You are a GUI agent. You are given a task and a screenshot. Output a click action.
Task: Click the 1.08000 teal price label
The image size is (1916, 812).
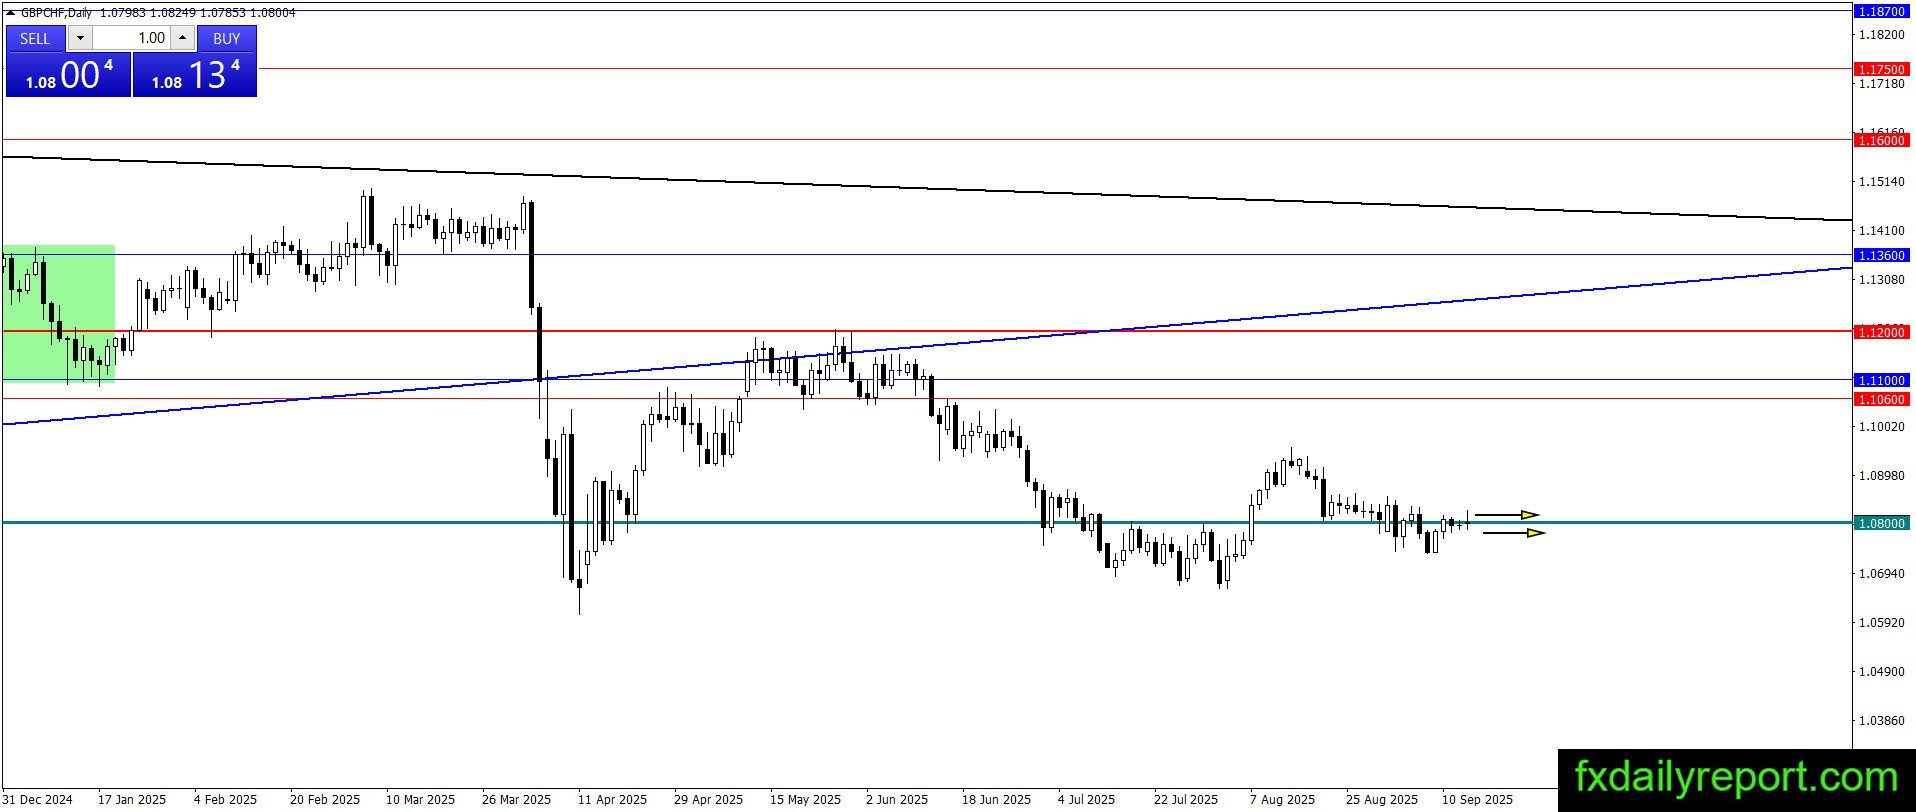[1882, 523]
